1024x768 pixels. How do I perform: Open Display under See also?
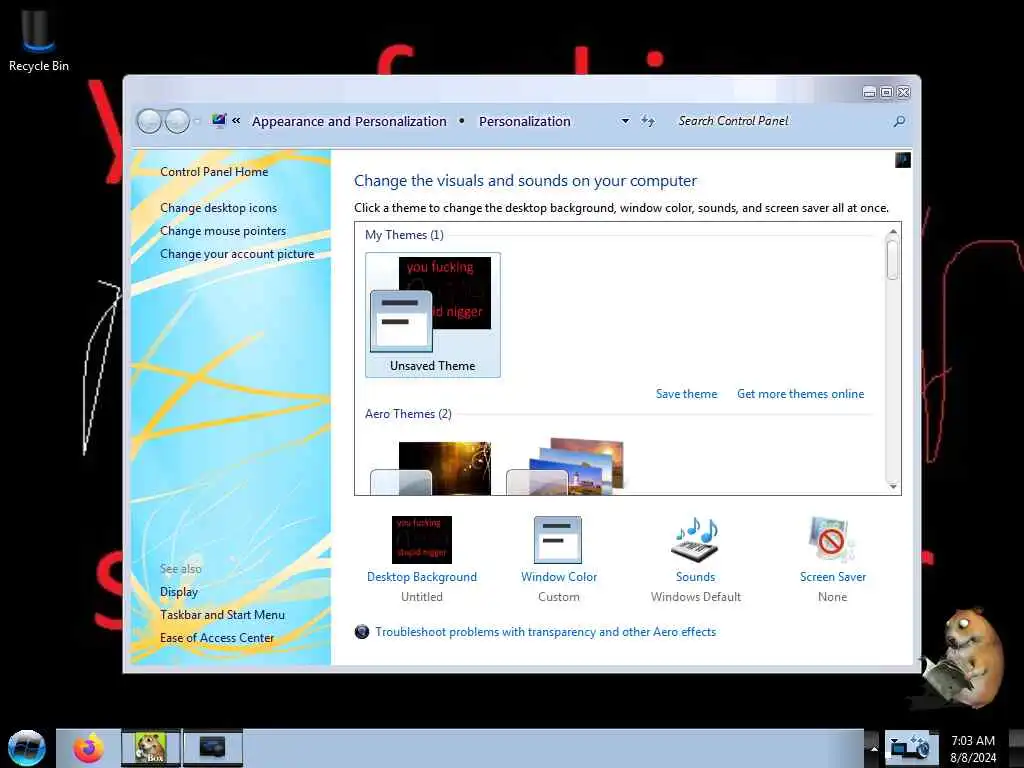[x=179, y=592]
